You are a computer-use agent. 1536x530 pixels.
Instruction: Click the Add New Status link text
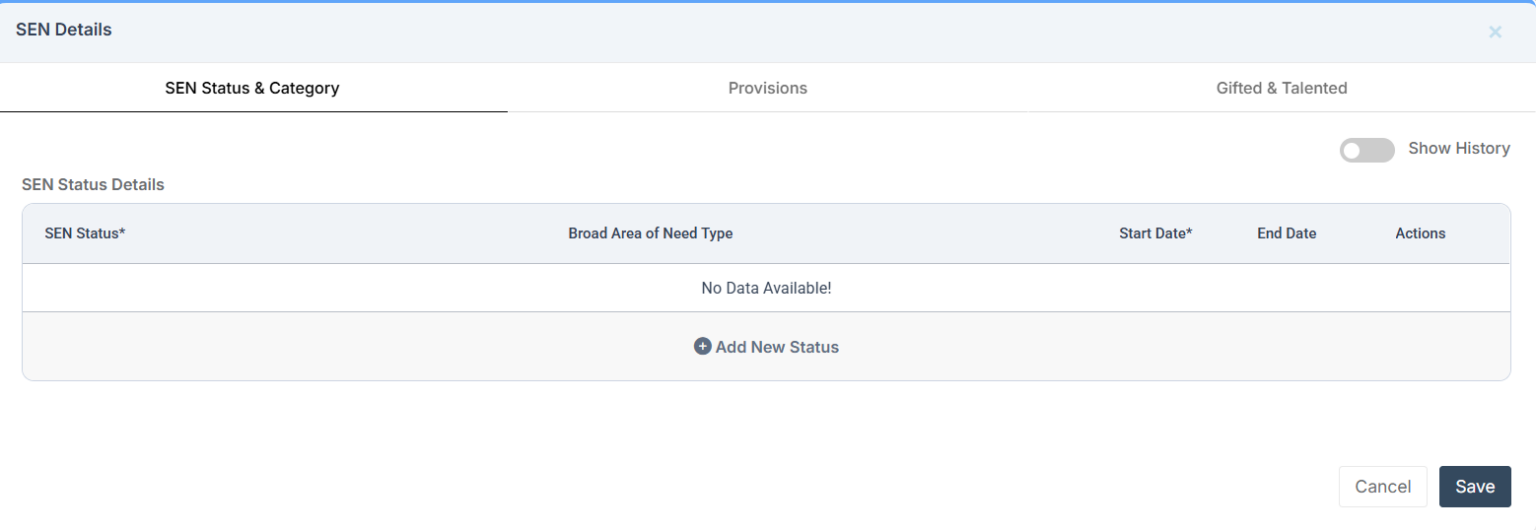coord(777,347)
